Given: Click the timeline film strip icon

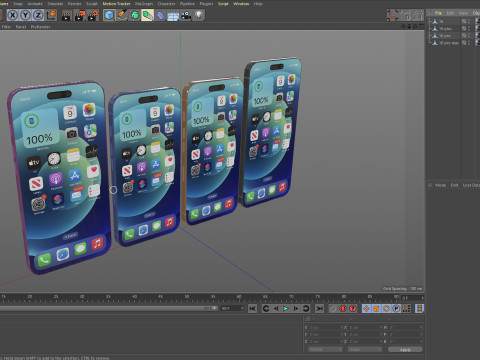Looking at the screenshot, I should pos(420,309).
